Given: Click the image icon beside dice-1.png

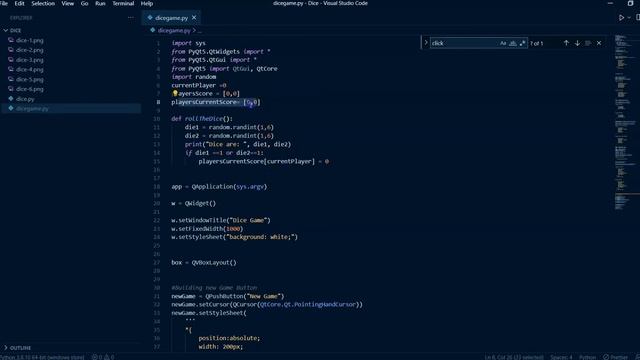Looking at the screenshot, I should tap(11, 40).
